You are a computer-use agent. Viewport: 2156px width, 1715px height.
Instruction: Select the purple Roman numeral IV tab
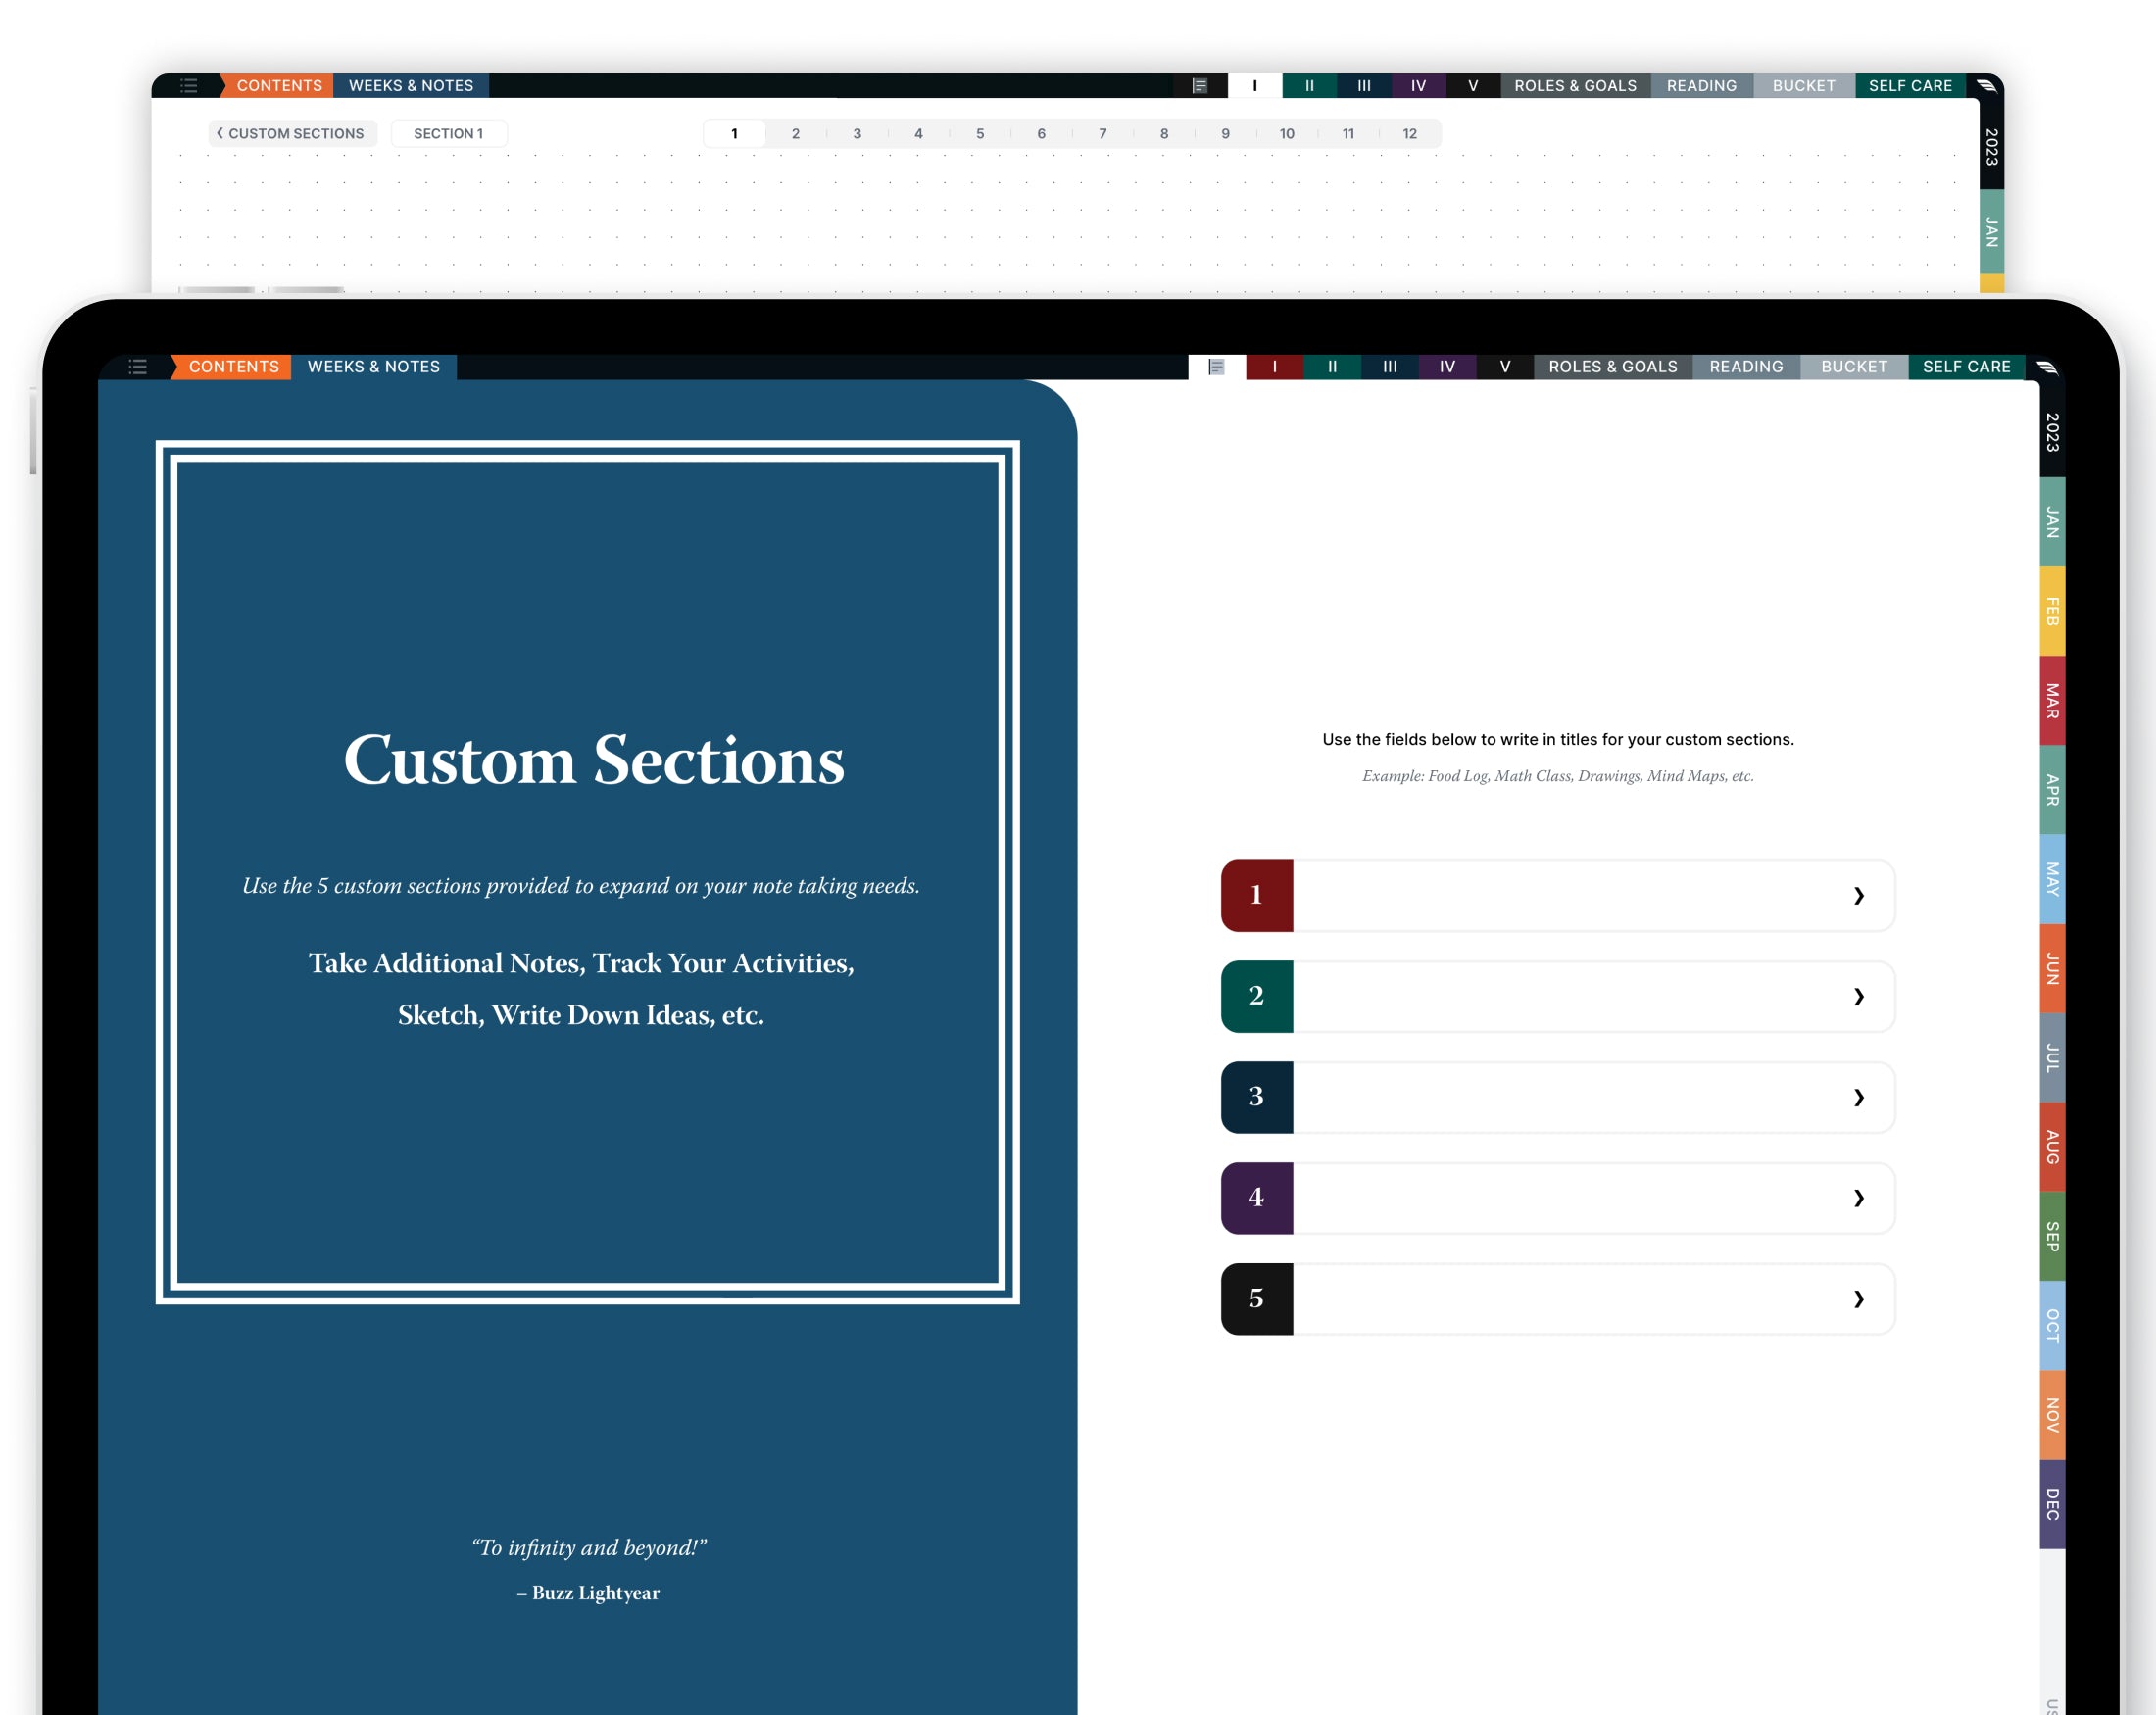1446,367
